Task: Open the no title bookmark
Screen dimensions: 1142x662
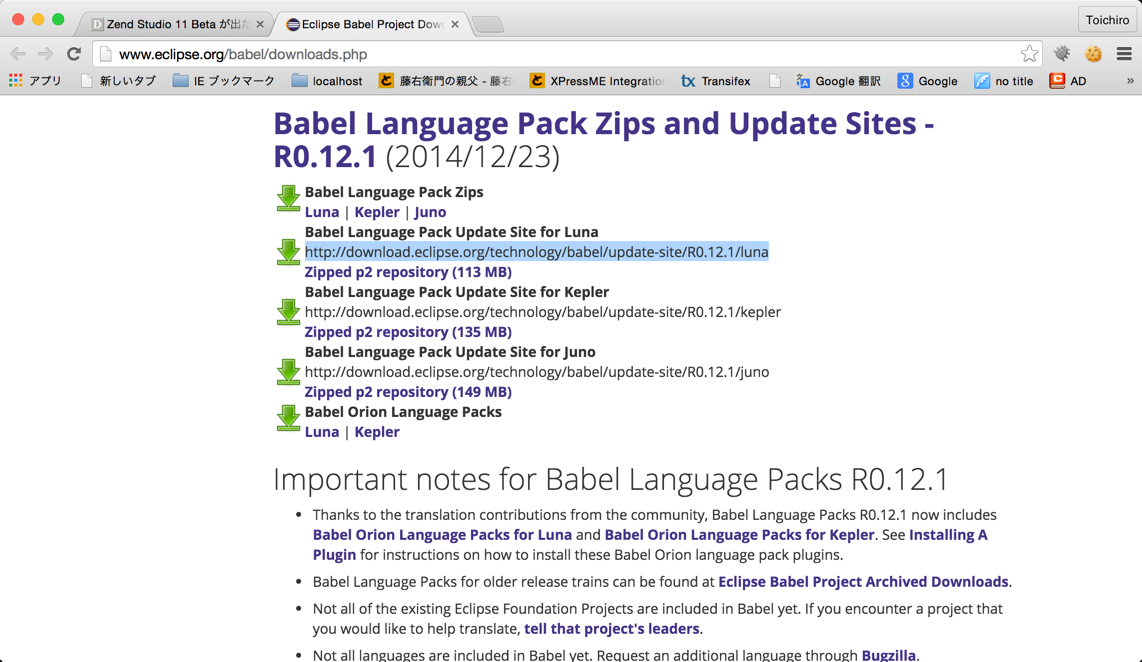Action: [x=1004, y=81]
